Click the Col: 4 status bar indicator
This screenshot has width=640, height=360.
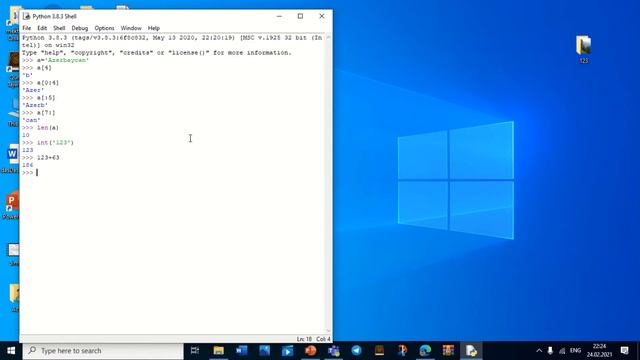[323, 339]
